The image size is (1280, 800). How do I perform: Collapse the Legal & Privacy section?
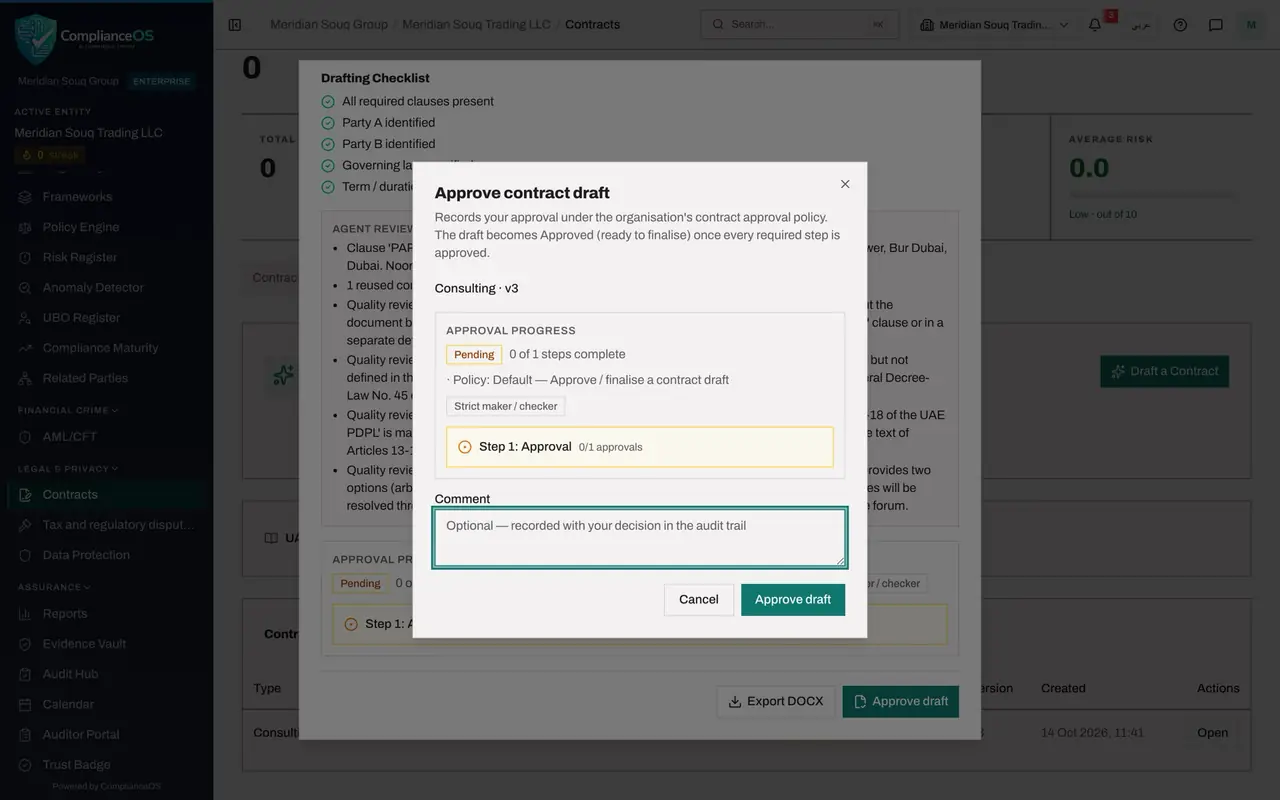(x=68, y=468)
